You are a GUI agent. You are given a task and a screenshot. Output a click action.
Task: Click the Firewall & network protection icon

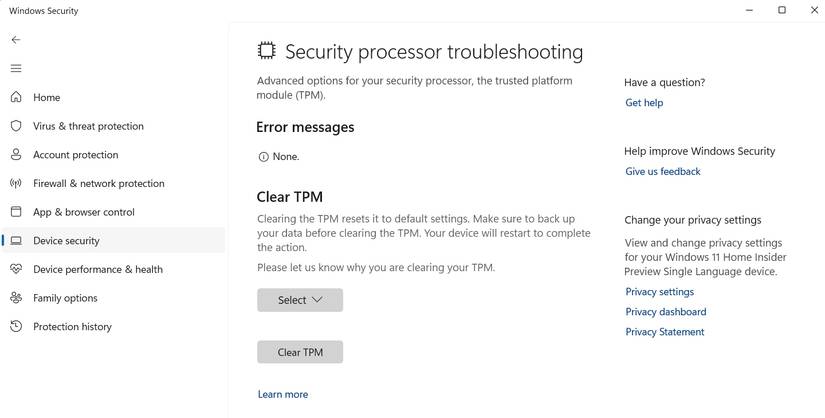[15, 184]
